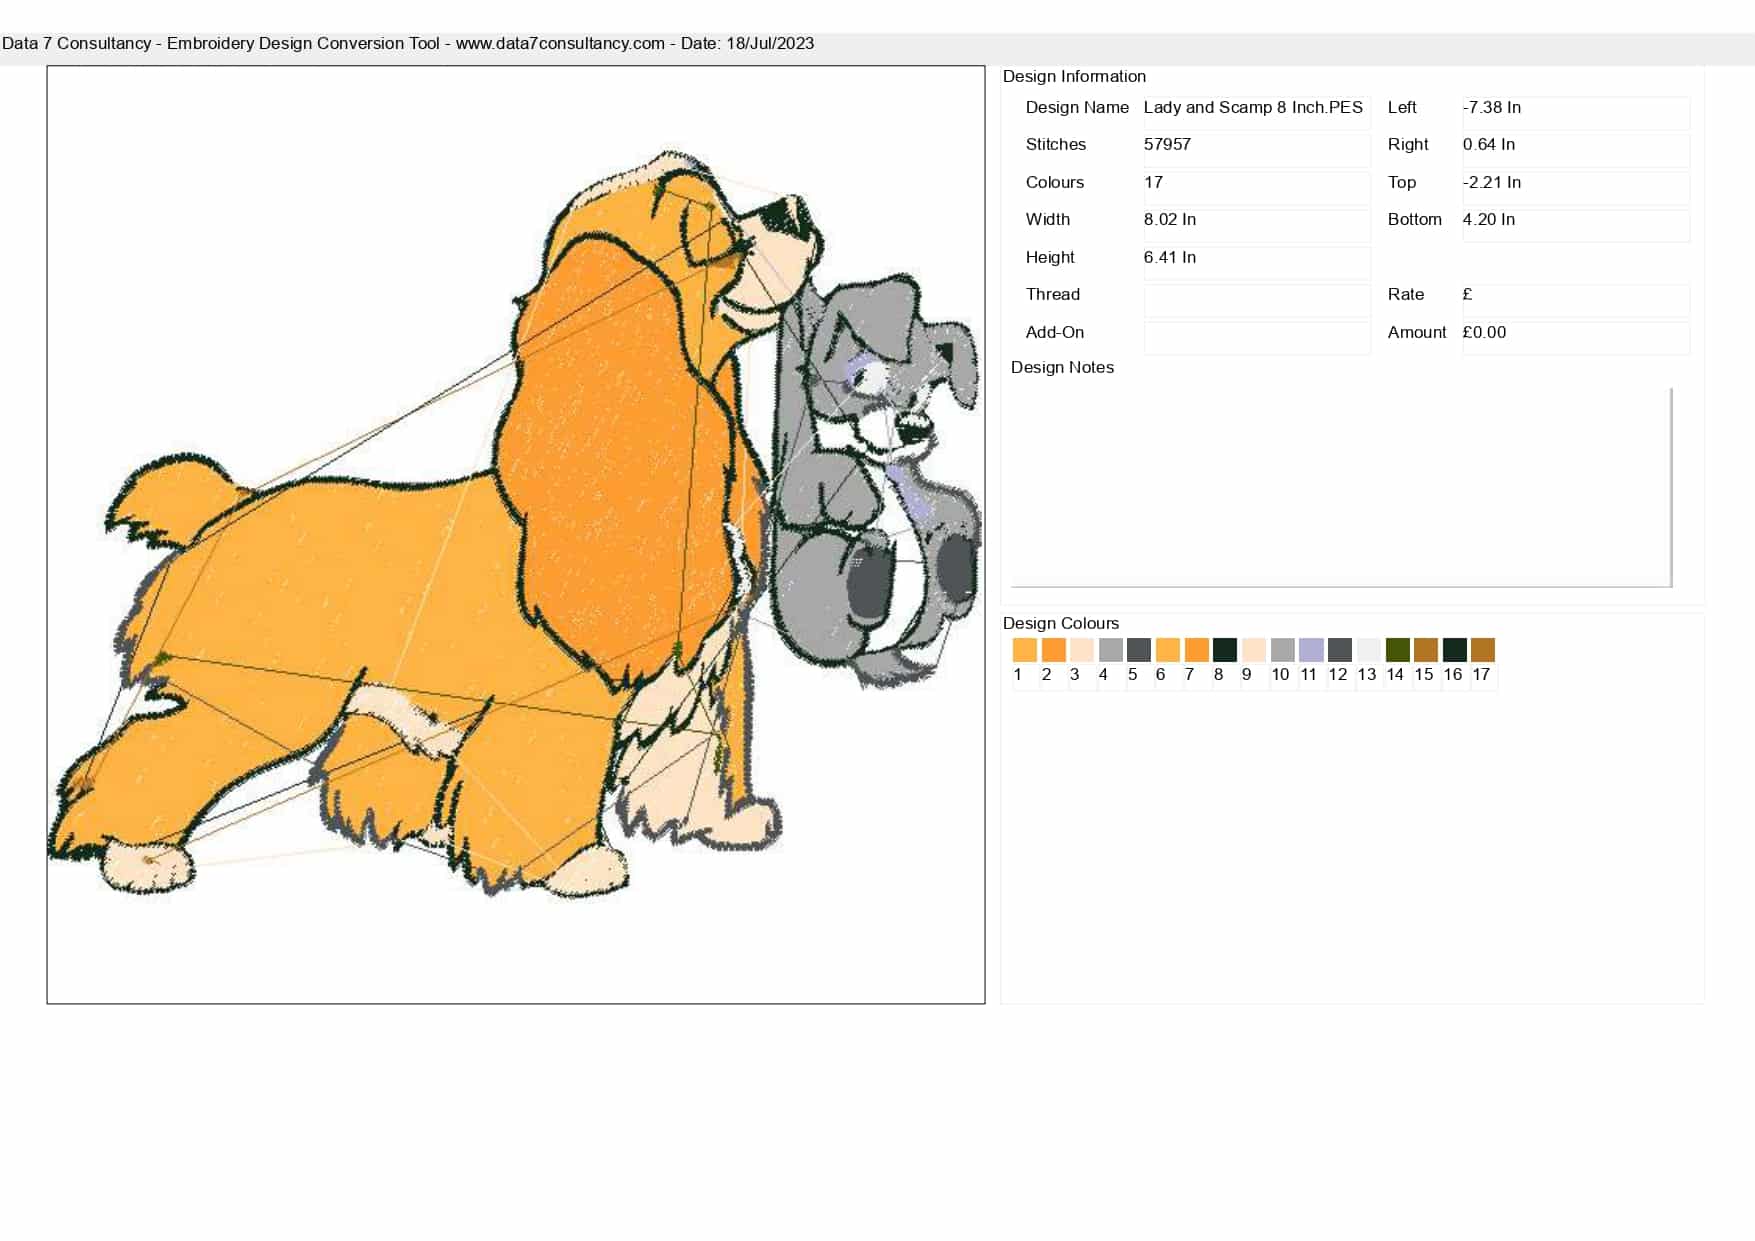Click the Lady and Scamp design preview
The width and height of the screenshot is (1755, 1241).
[516, 535]
